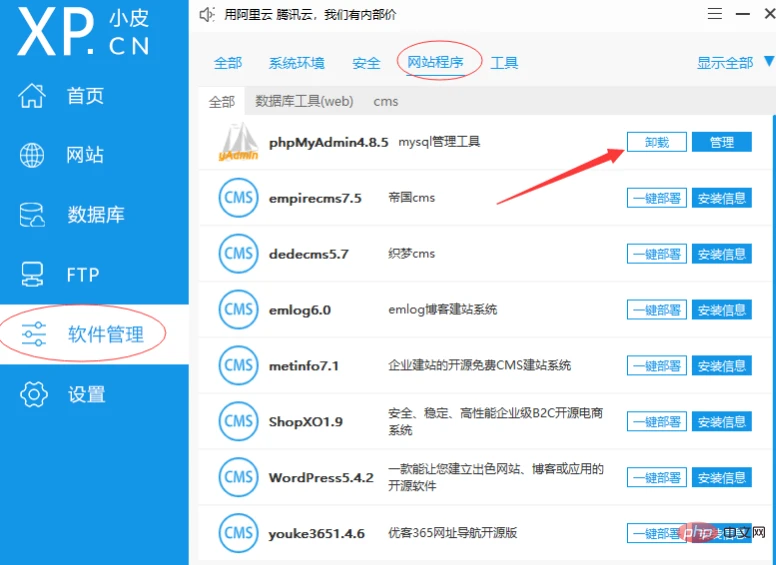Click 一键部署 for emlog6.0
Viewport: 776px width, 565px height.
click(x=657, y=310)
